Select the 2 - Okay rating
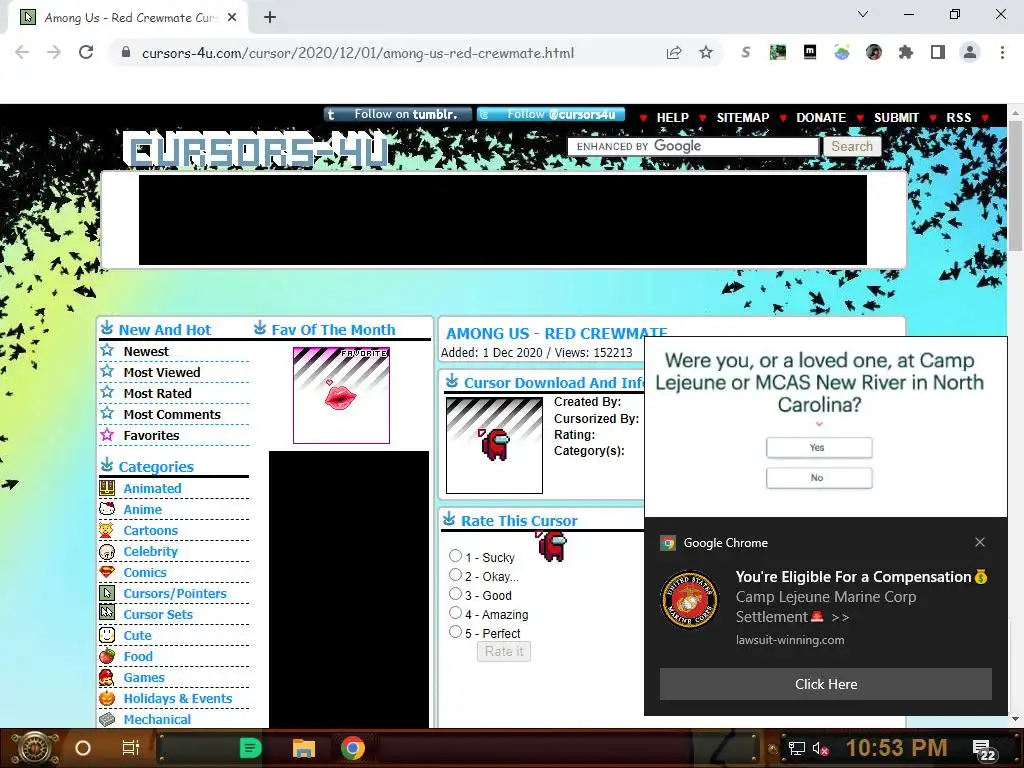1024x768 pixels. point(455,575)
